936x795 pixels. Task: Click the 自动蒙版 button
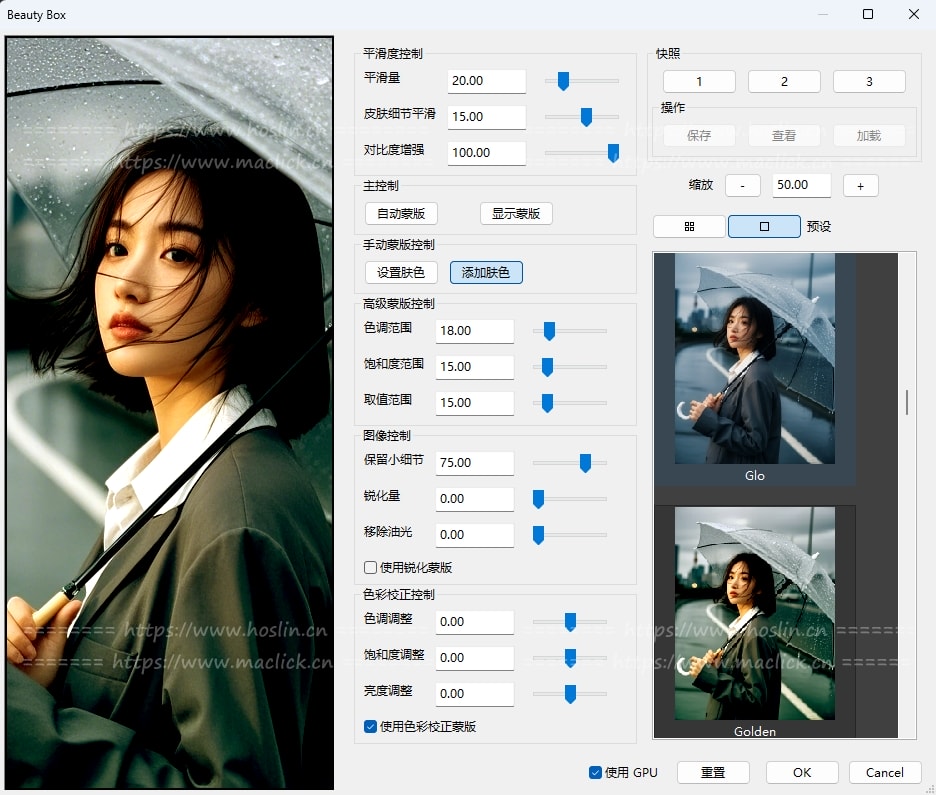(x=401, y=214)
